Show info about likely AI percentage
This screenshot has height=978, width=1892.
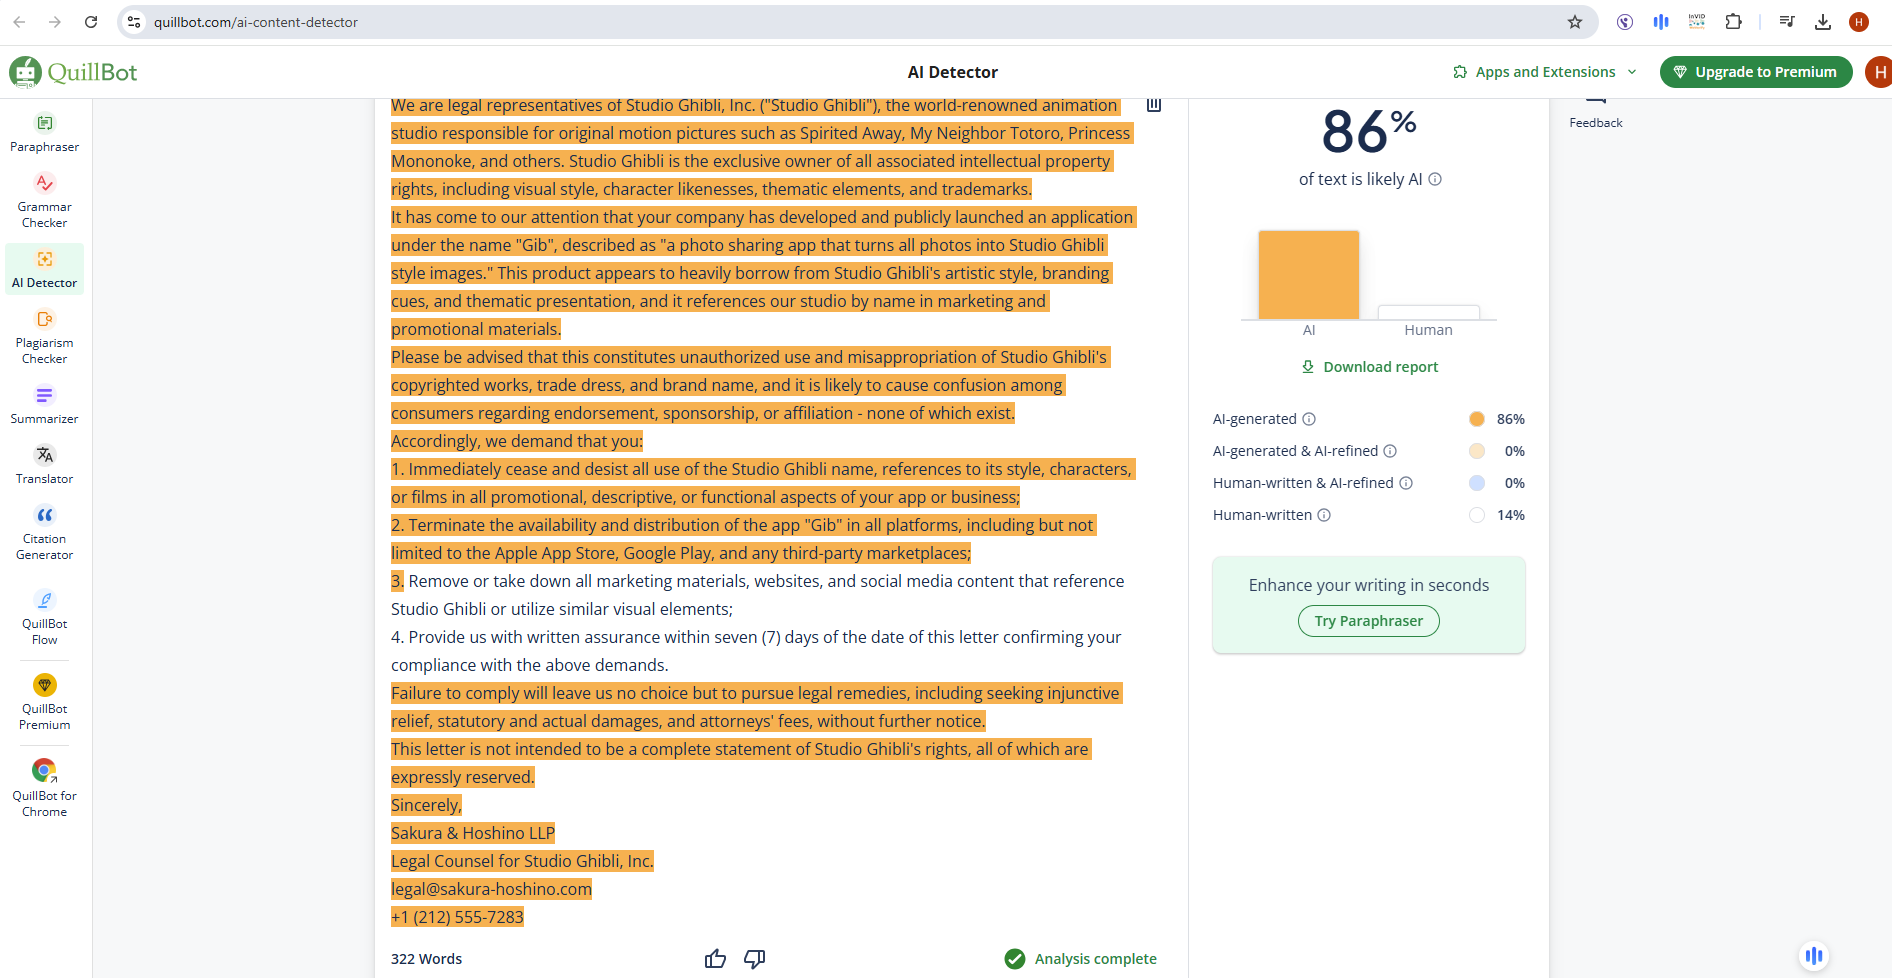[x=1435, y=180]
